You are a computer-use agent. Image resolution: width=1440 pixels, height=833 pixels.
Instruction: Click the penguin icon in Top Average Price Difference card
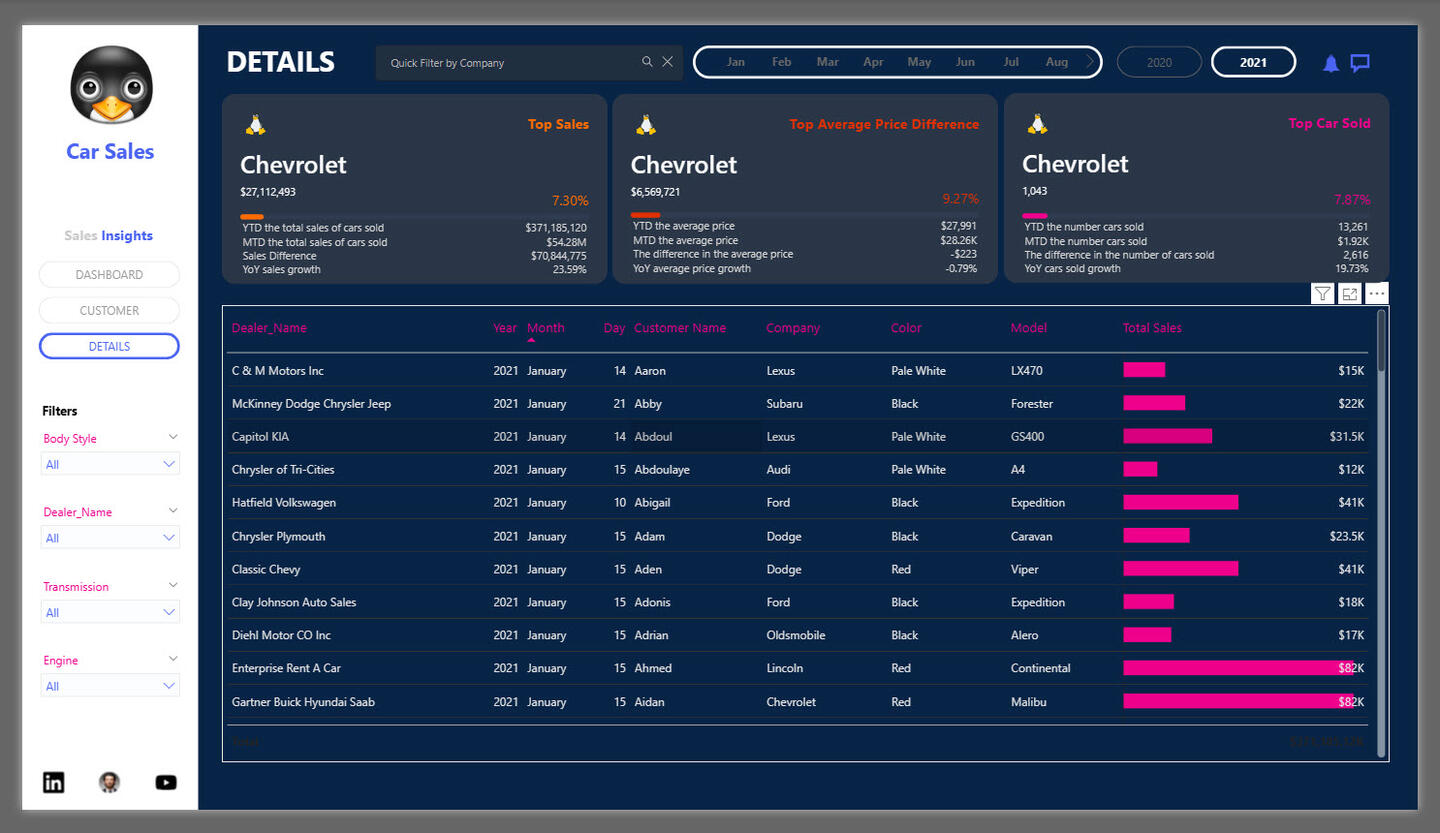pos(646,125)
